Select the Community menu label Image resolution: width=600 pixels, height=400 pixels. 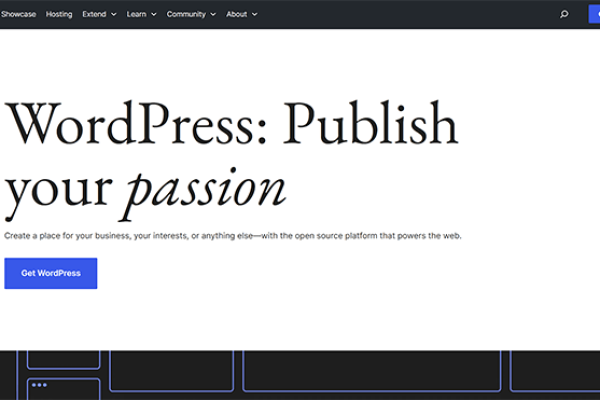click(x=186, y=15)
